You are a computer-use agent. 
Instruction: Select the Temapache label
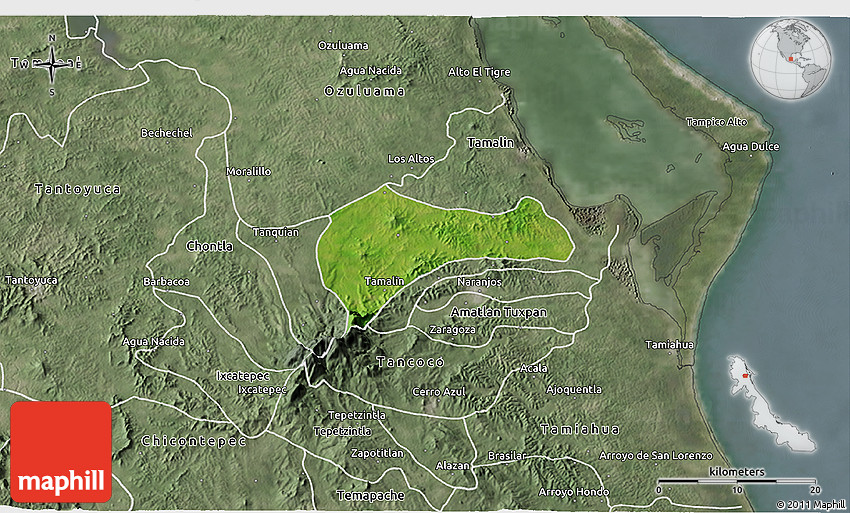coord(371,495)
